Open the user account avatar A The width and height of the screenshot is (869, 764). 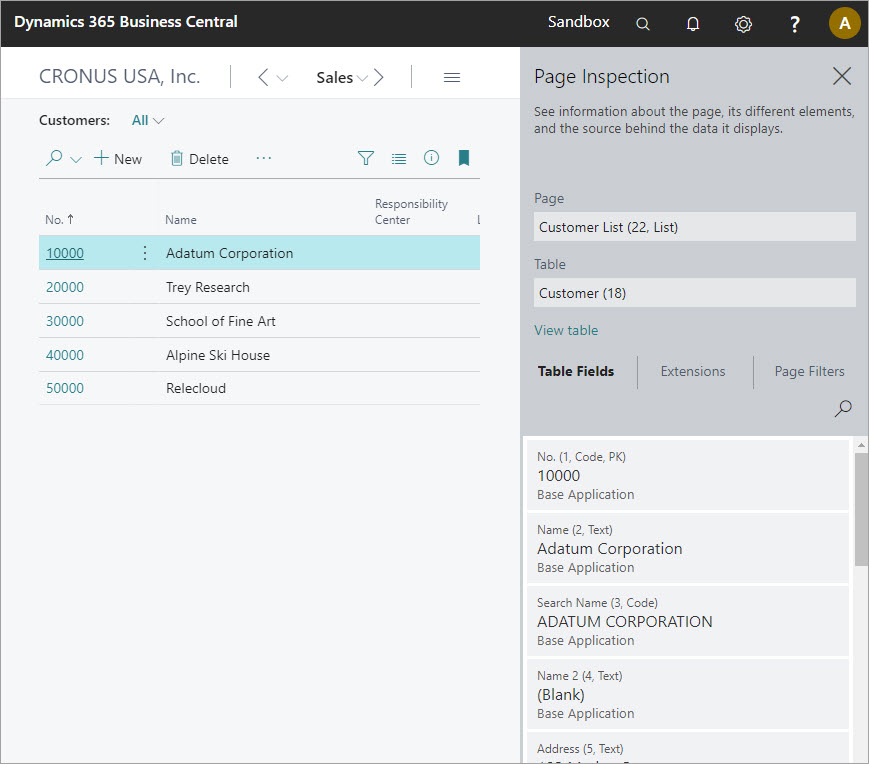[x=844, y=23]
